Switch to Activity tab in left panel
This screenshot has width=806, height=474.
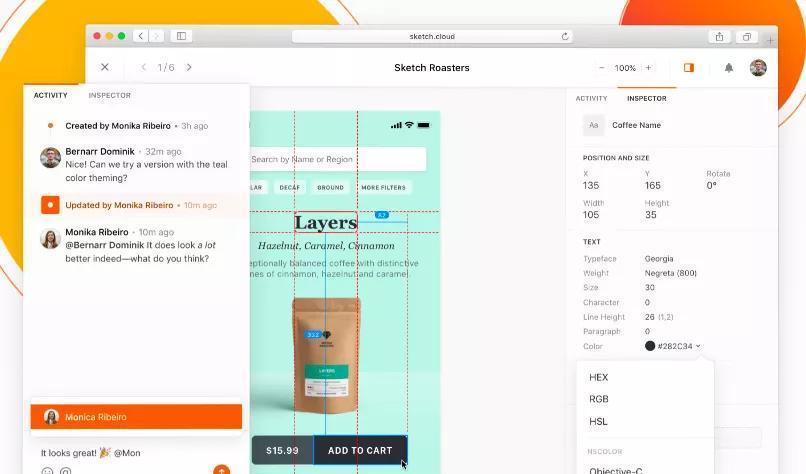point(50,96)
